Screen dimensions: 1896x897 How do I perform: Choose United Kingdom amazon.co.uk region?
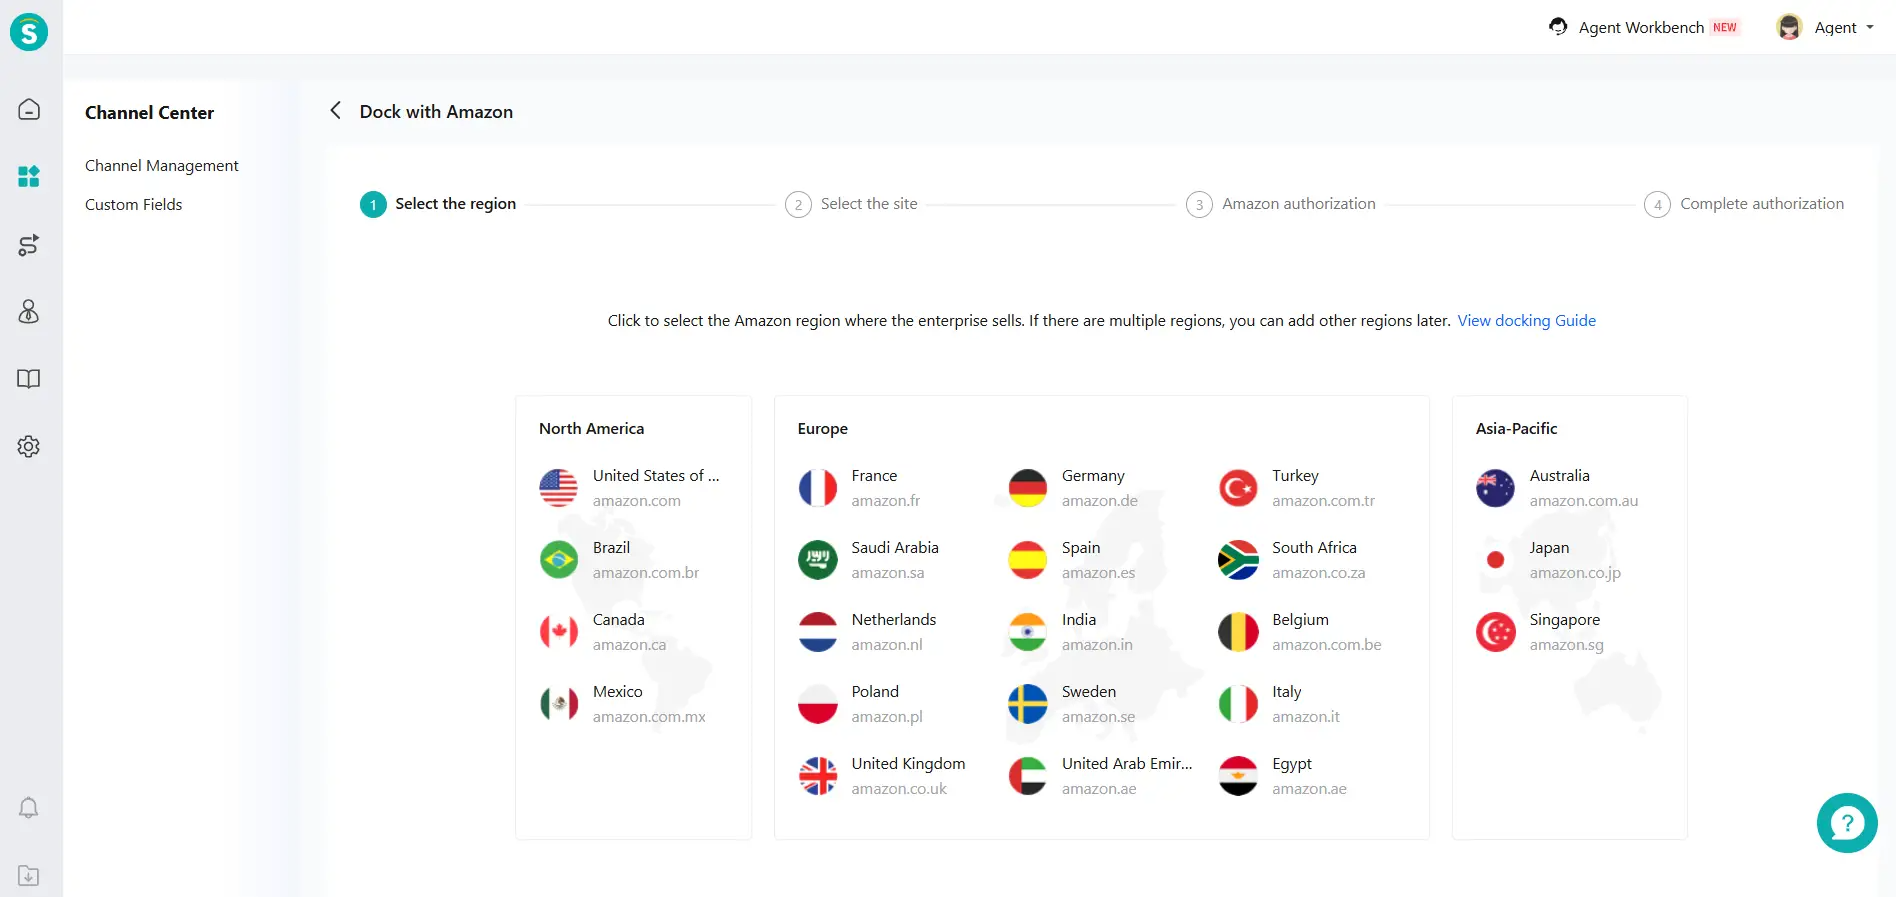[x=882, y=776]
